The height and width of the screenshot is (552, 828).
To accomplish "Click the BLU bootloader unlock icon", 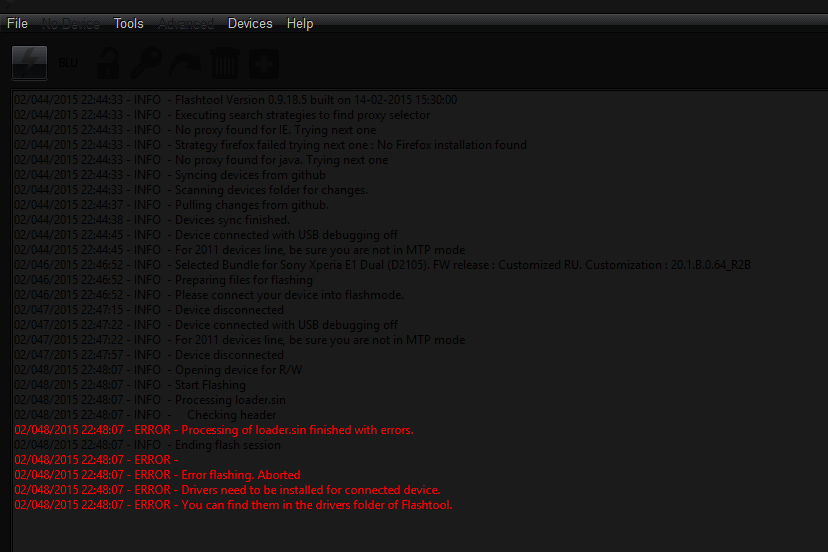I will (x=68, y=63).
